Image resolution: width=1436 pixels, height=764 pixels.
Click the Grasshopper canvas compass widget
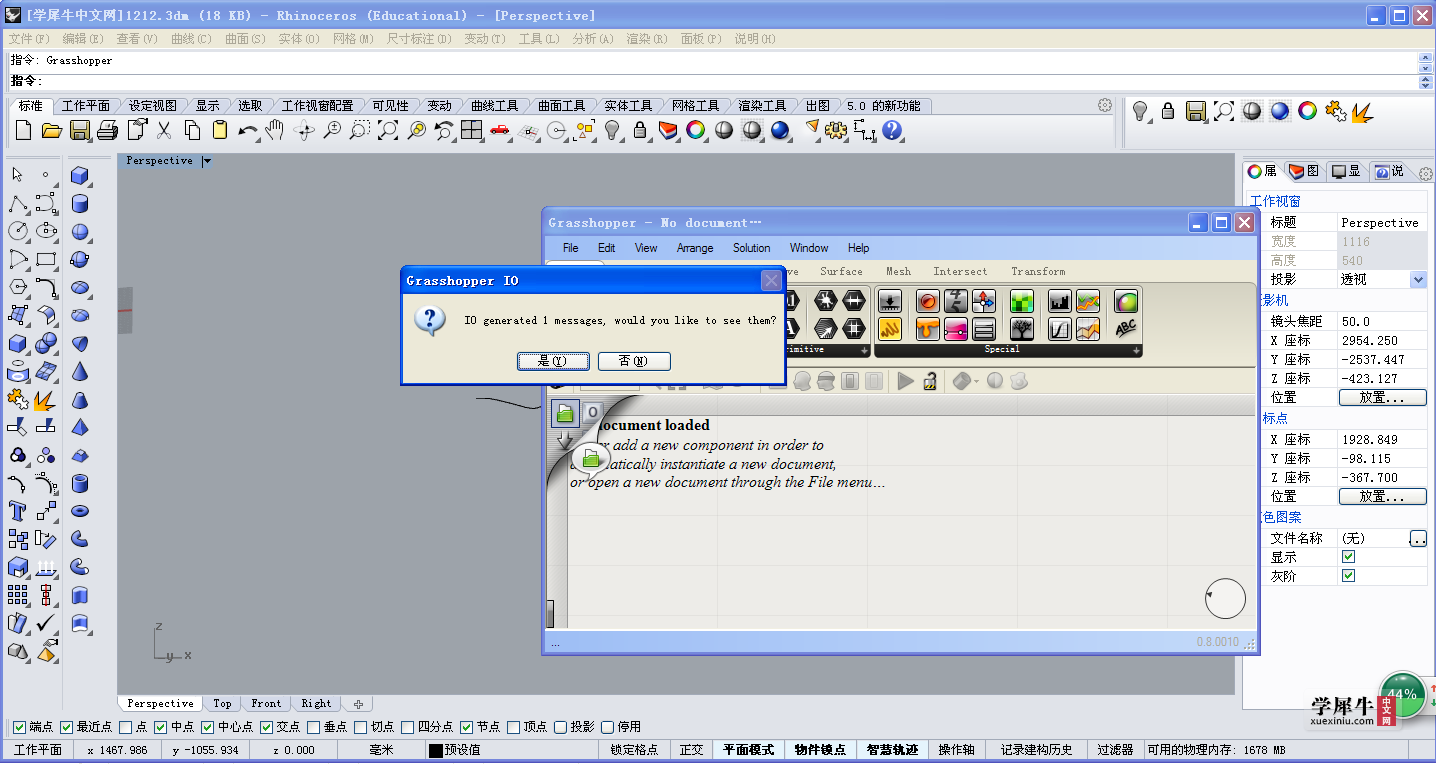1225,599
